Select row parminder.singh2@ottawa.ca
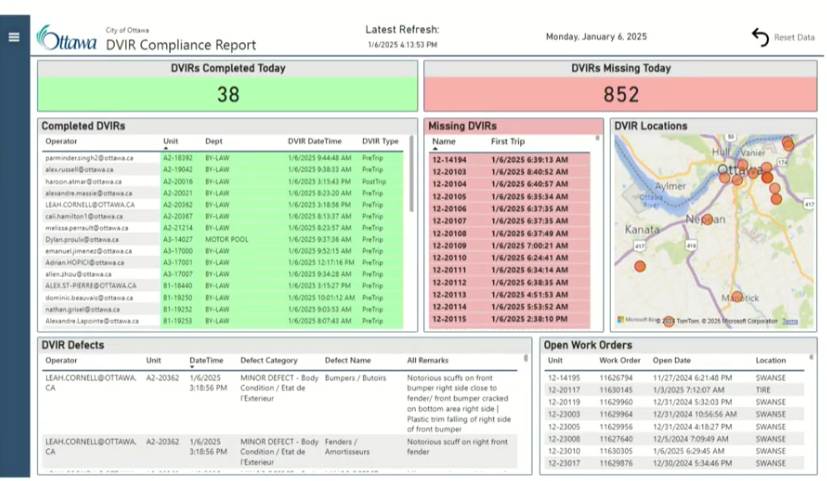The height and width of the screenshot is (481, 827). coord(224,158)
